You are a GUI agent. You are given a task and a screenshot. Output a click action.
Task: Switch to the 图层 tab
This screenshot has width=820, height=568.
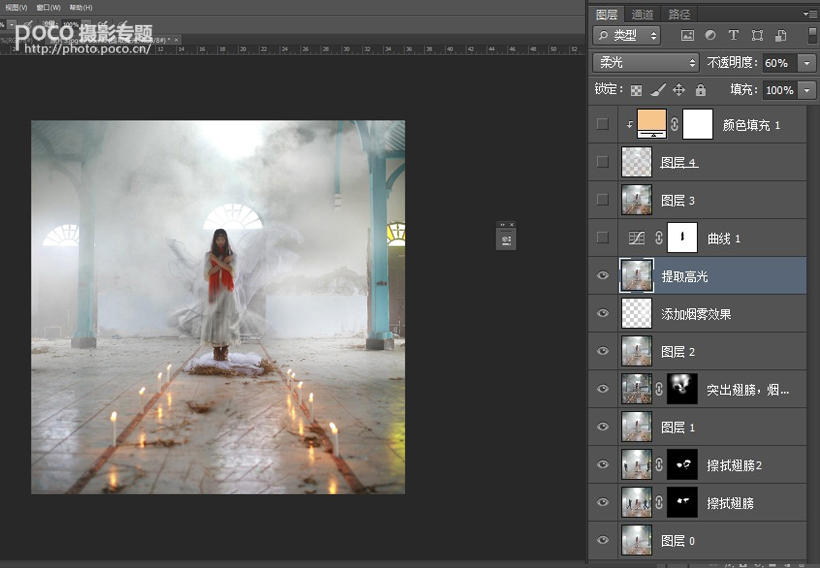pyautogui.click(x=607, y=14)
